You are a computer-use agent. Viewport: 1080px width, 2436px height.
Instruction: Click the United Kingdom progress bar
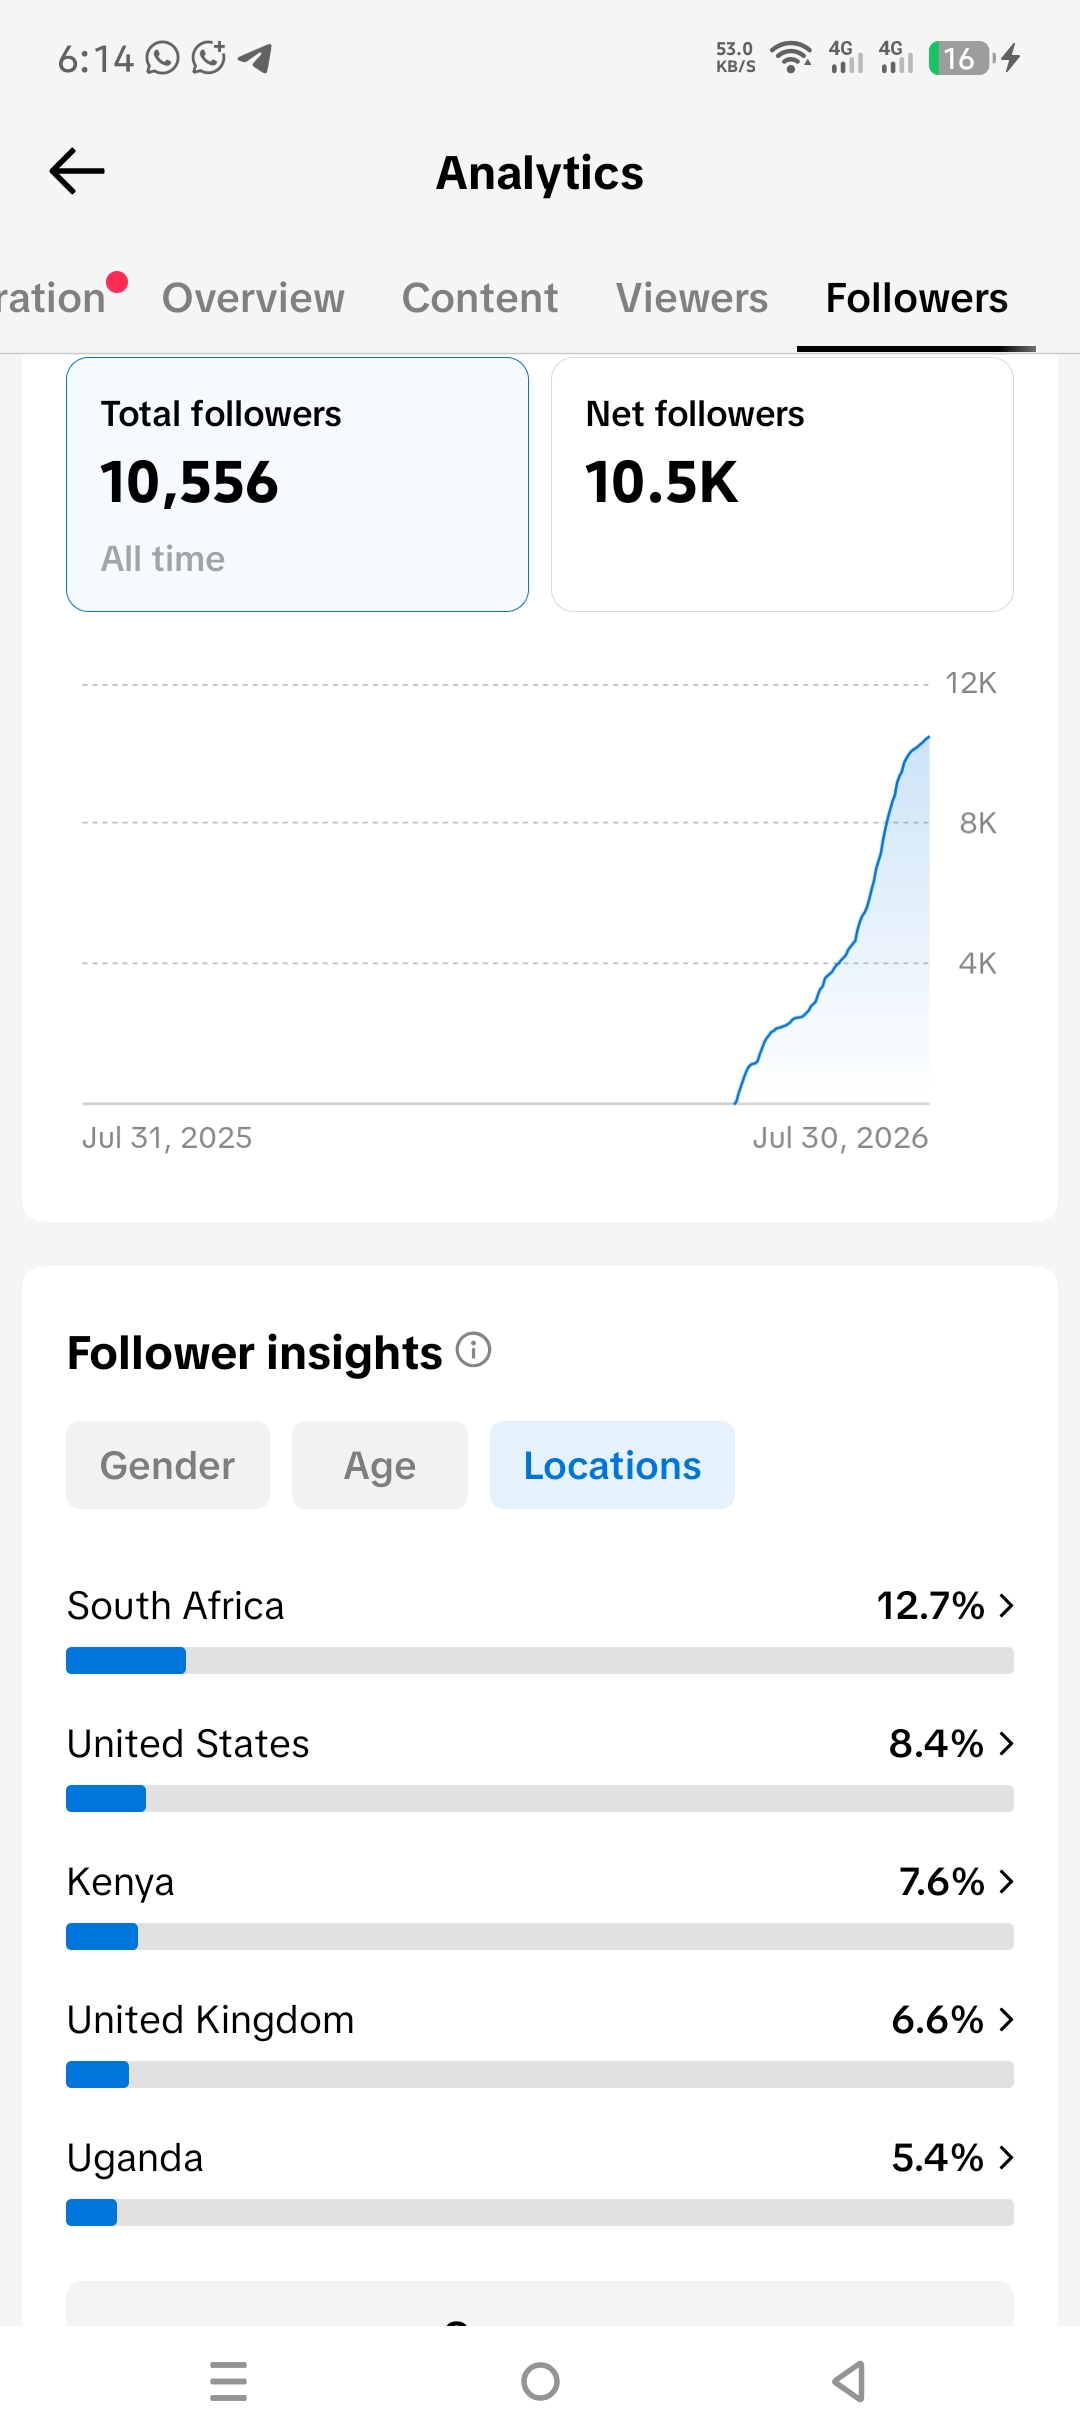(x=540, y=2074)
